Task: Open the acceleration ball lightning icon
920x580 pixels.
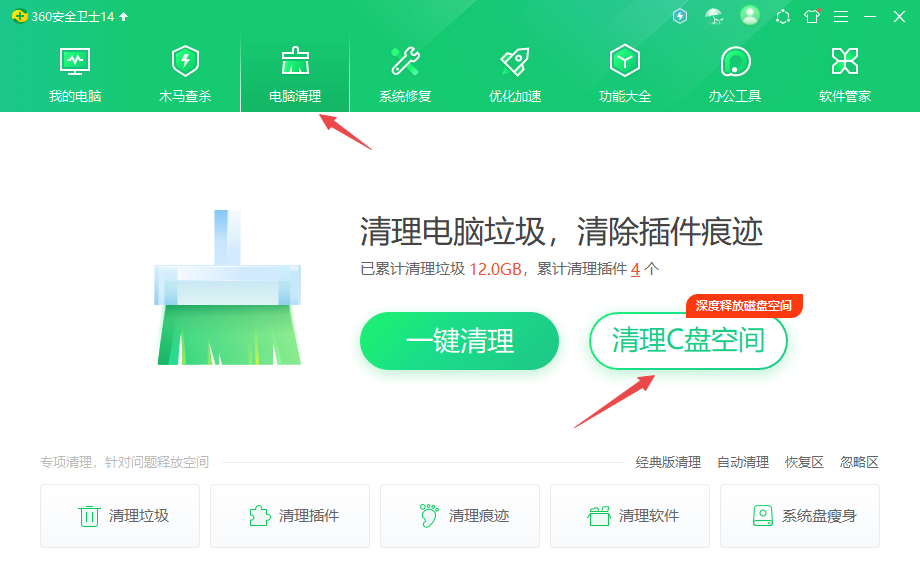Action: 680,16
